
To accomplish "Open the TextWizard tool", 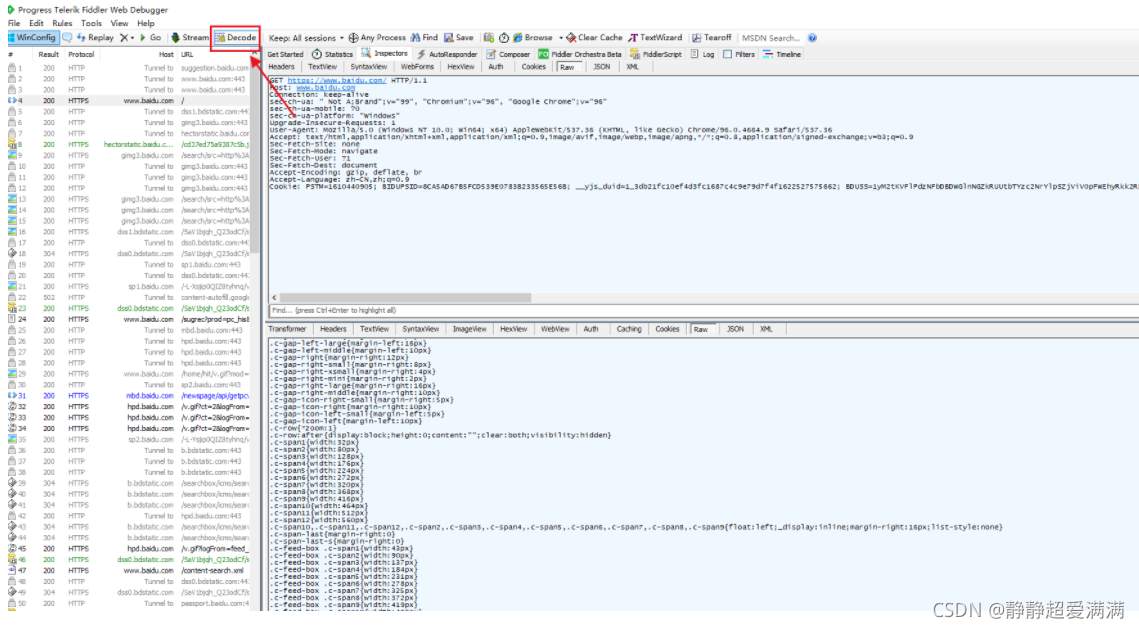I will [x=655, y=38].
